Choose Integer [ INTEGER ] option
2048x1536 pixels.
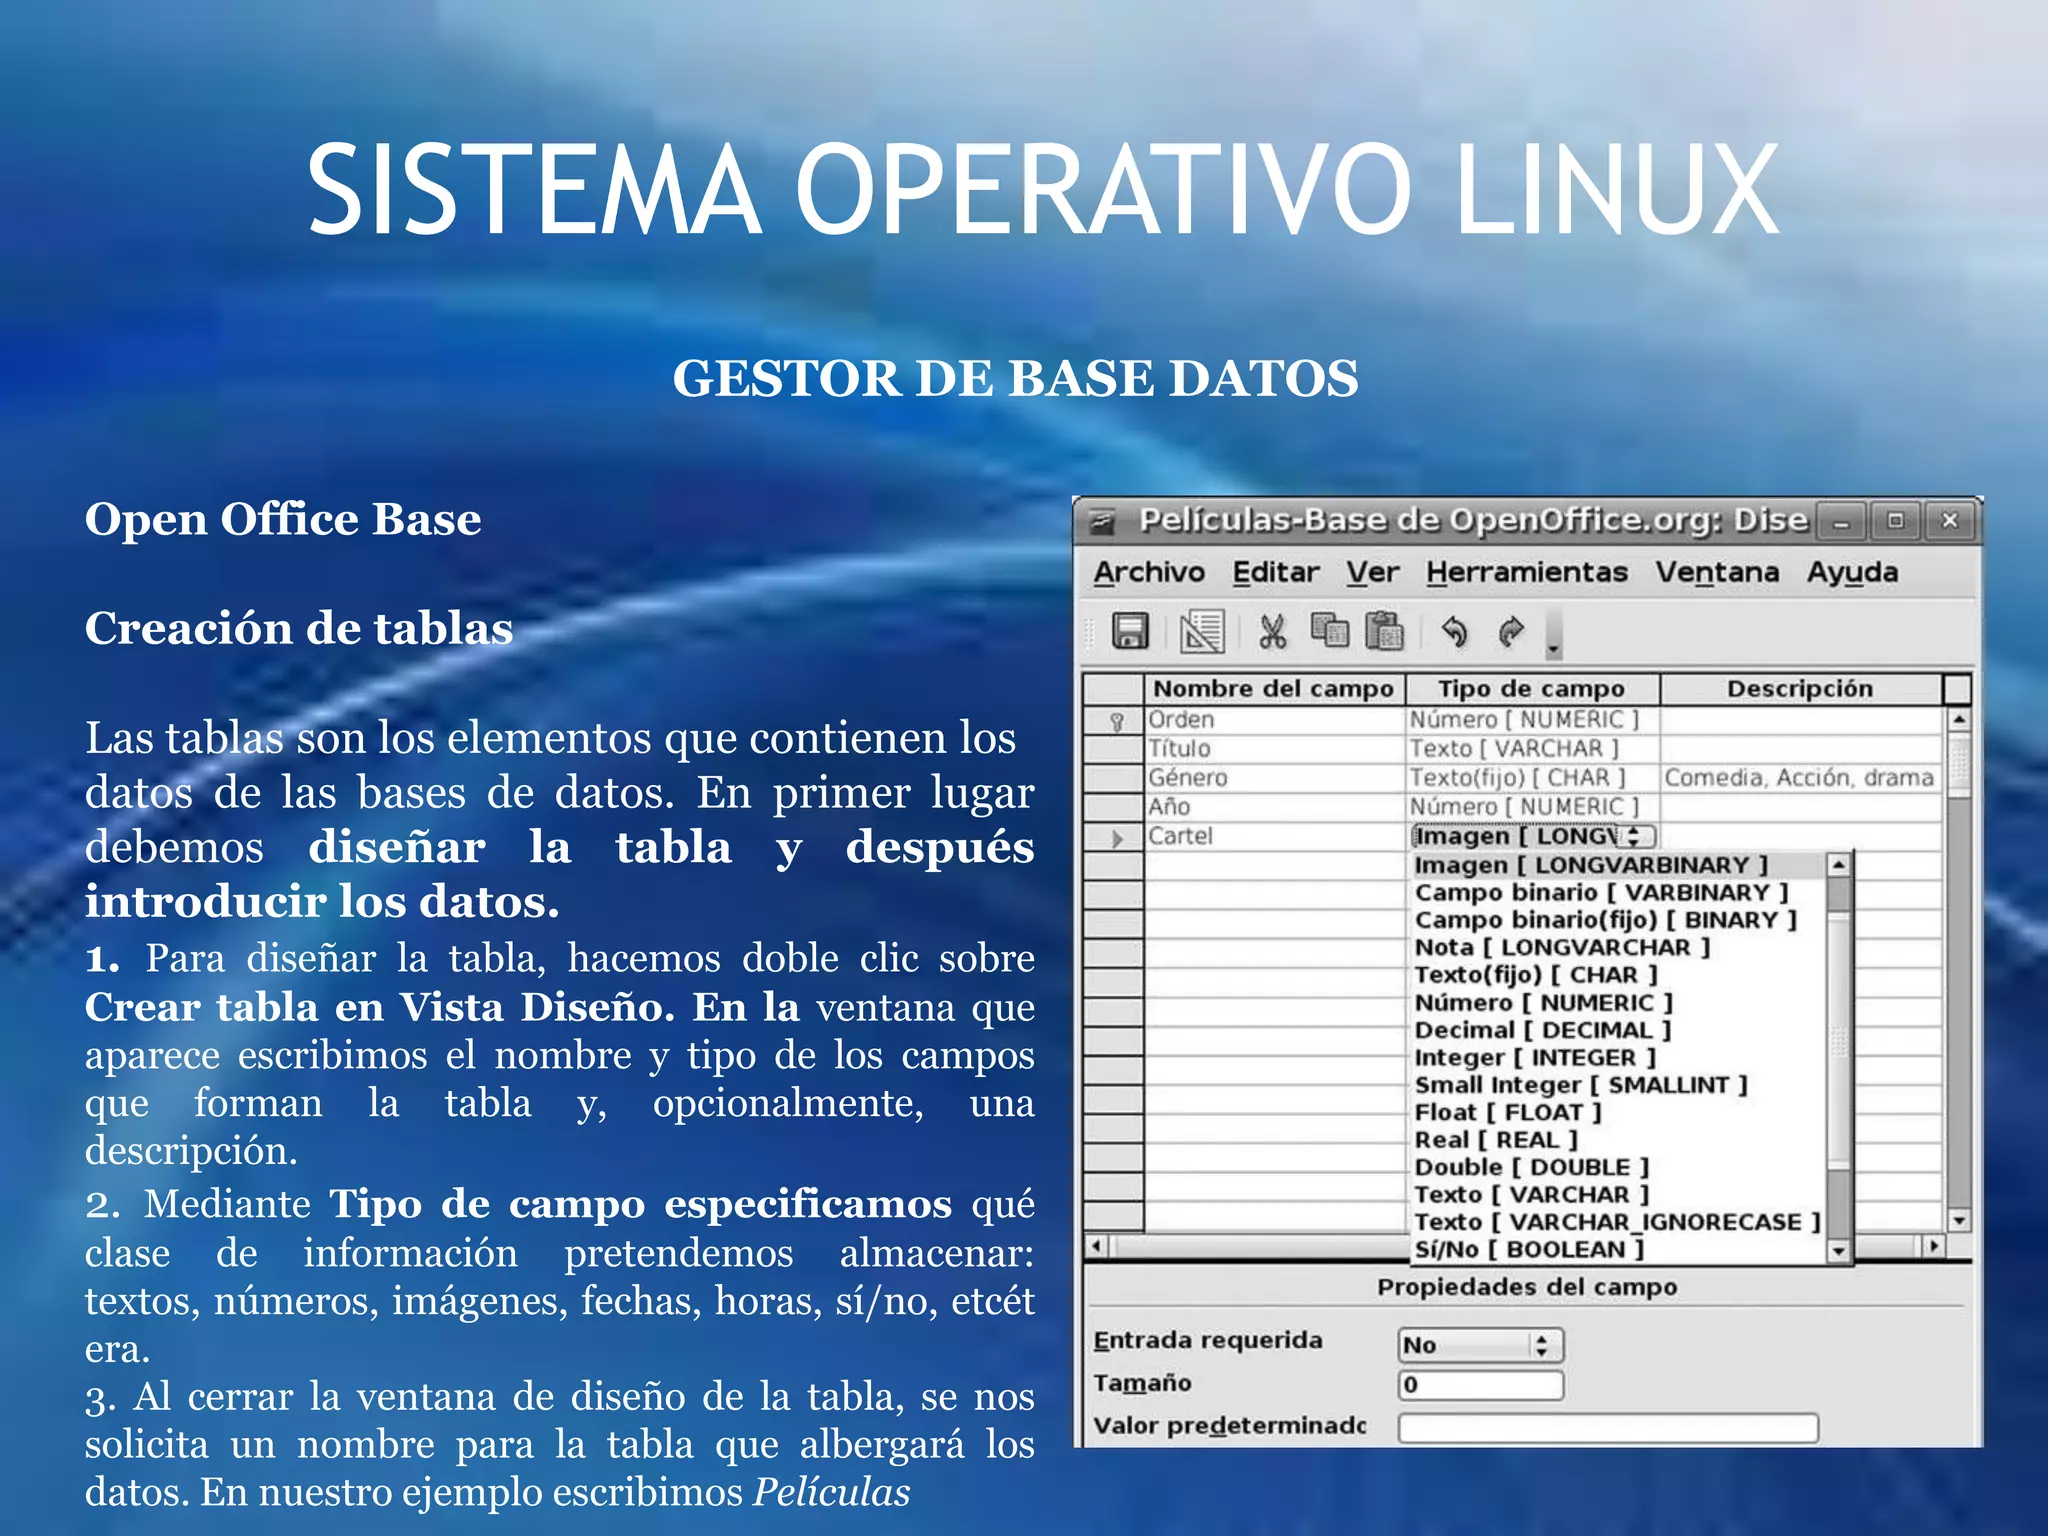(1618, 1058)
